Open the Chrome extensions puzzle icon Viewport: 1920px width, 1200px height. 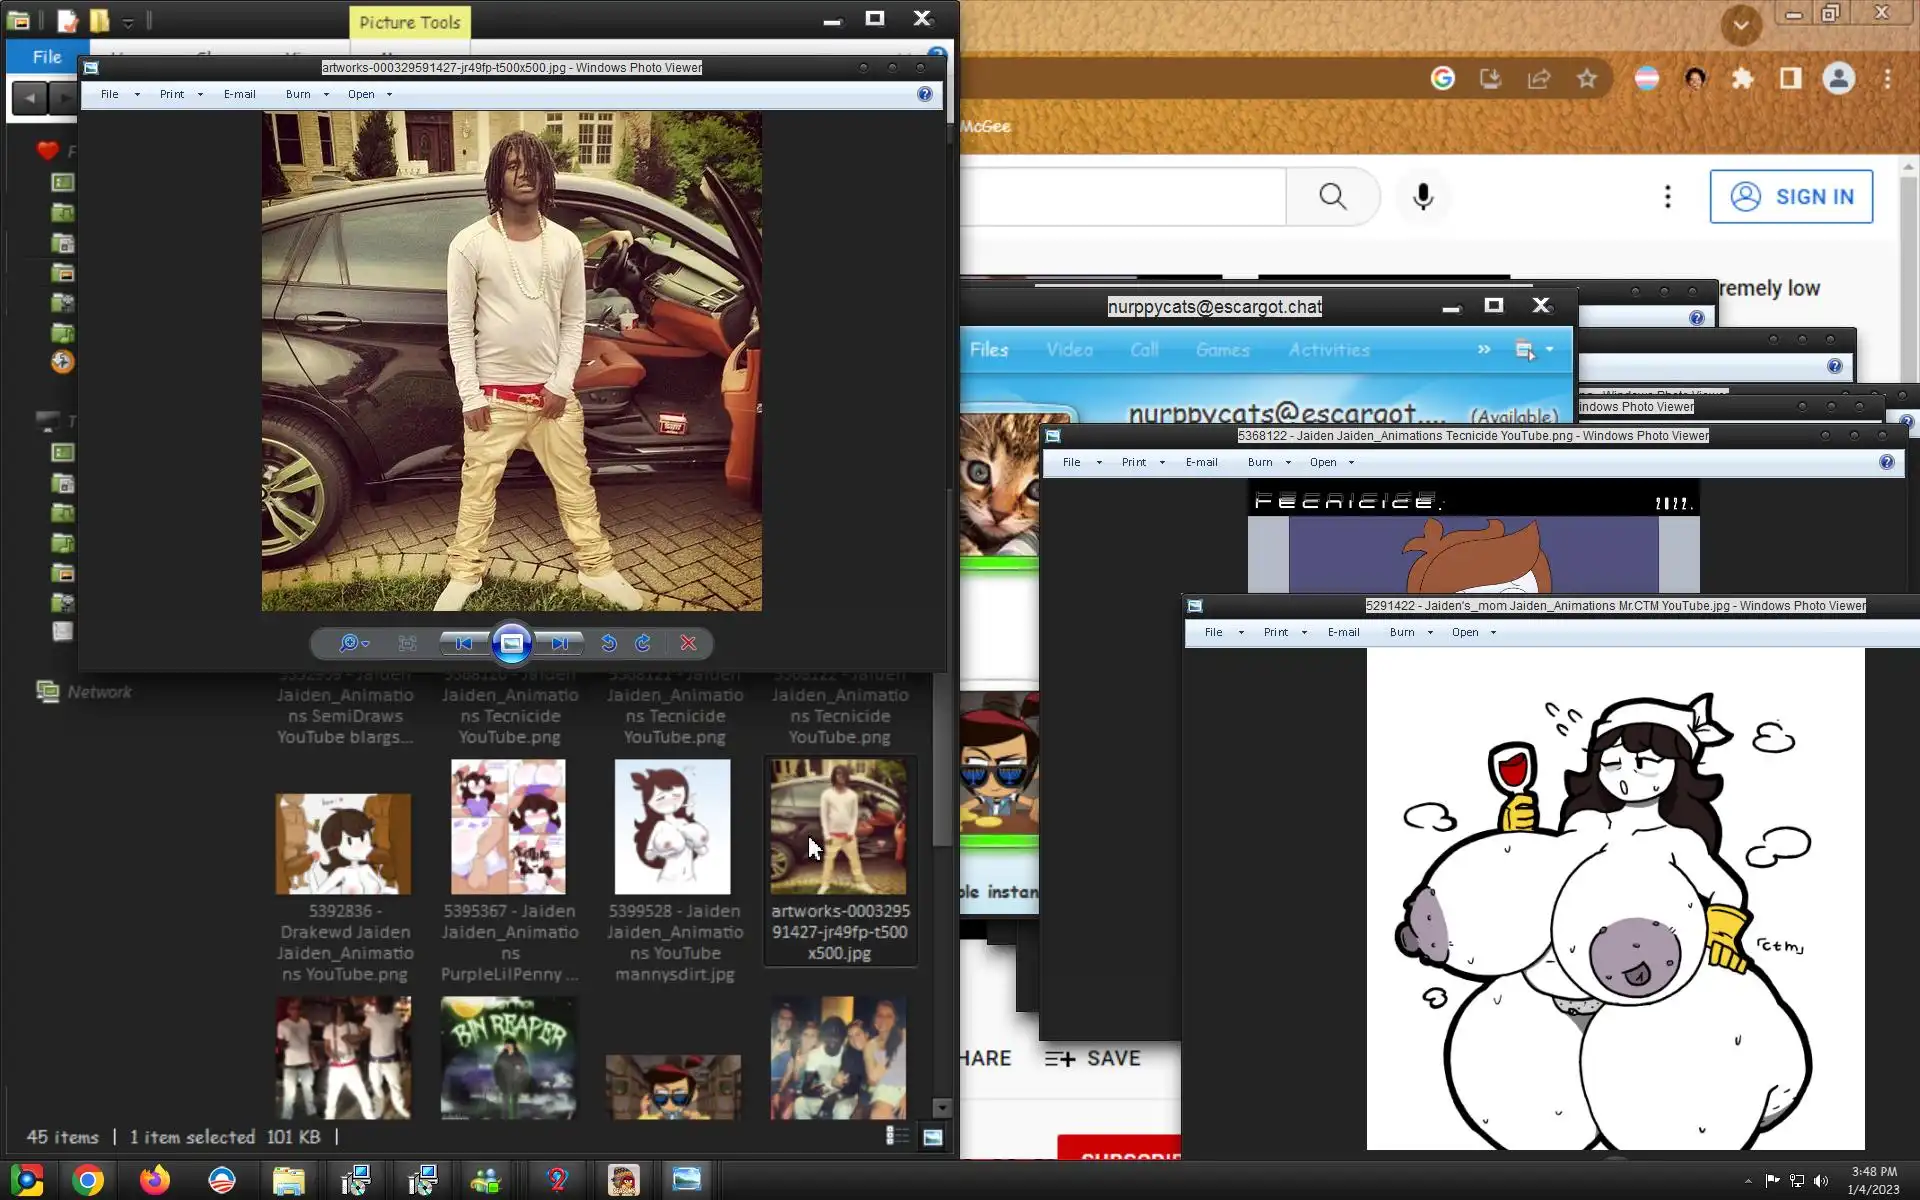1743,79
